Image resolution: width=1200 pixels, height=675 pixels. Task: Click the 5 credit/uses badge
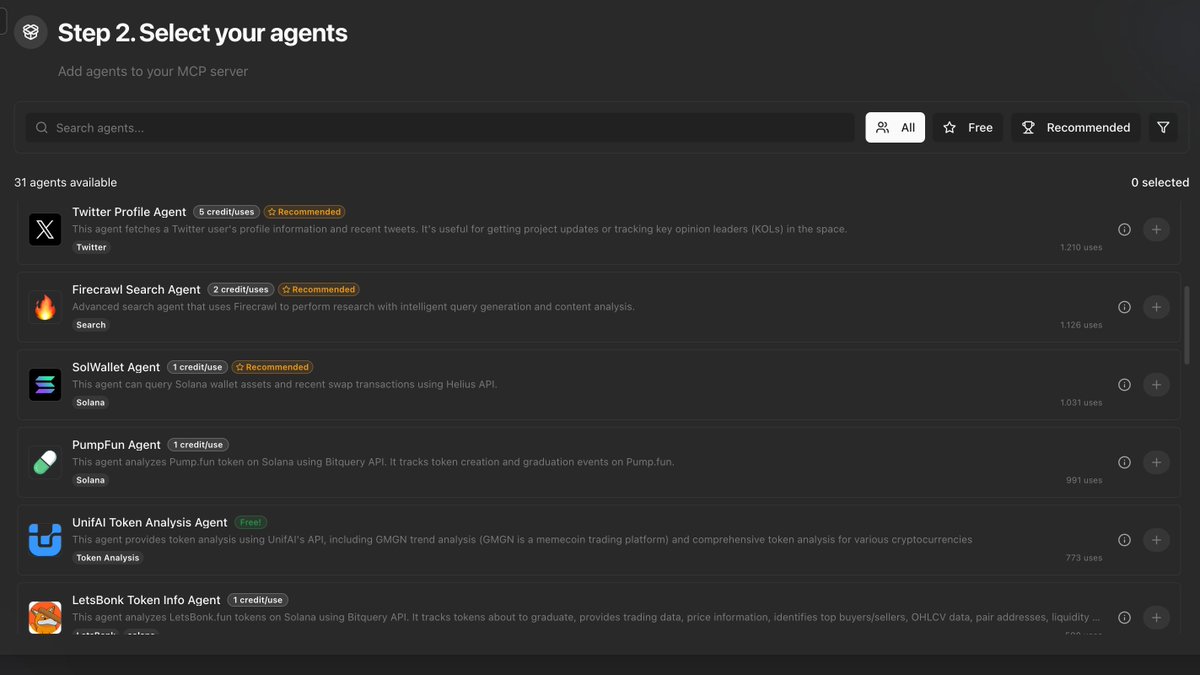pos(227,212)
